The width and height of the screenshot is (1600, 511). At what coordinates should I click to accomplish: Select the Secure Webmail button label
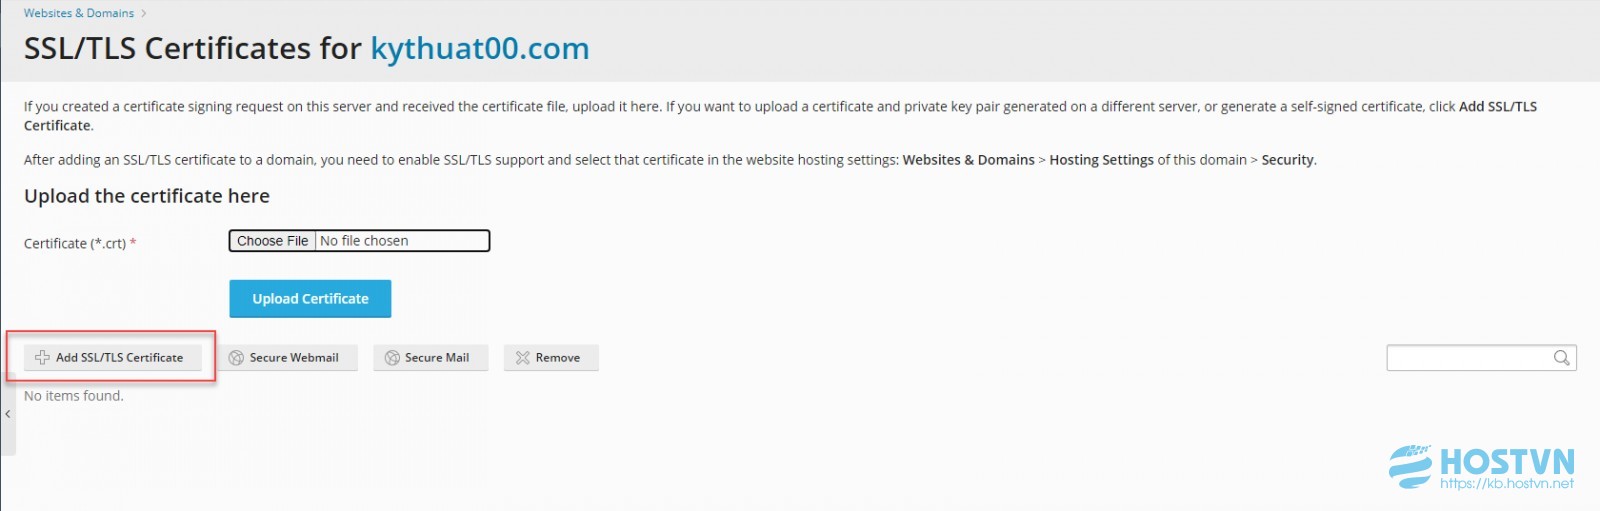(x=294, y=358)
